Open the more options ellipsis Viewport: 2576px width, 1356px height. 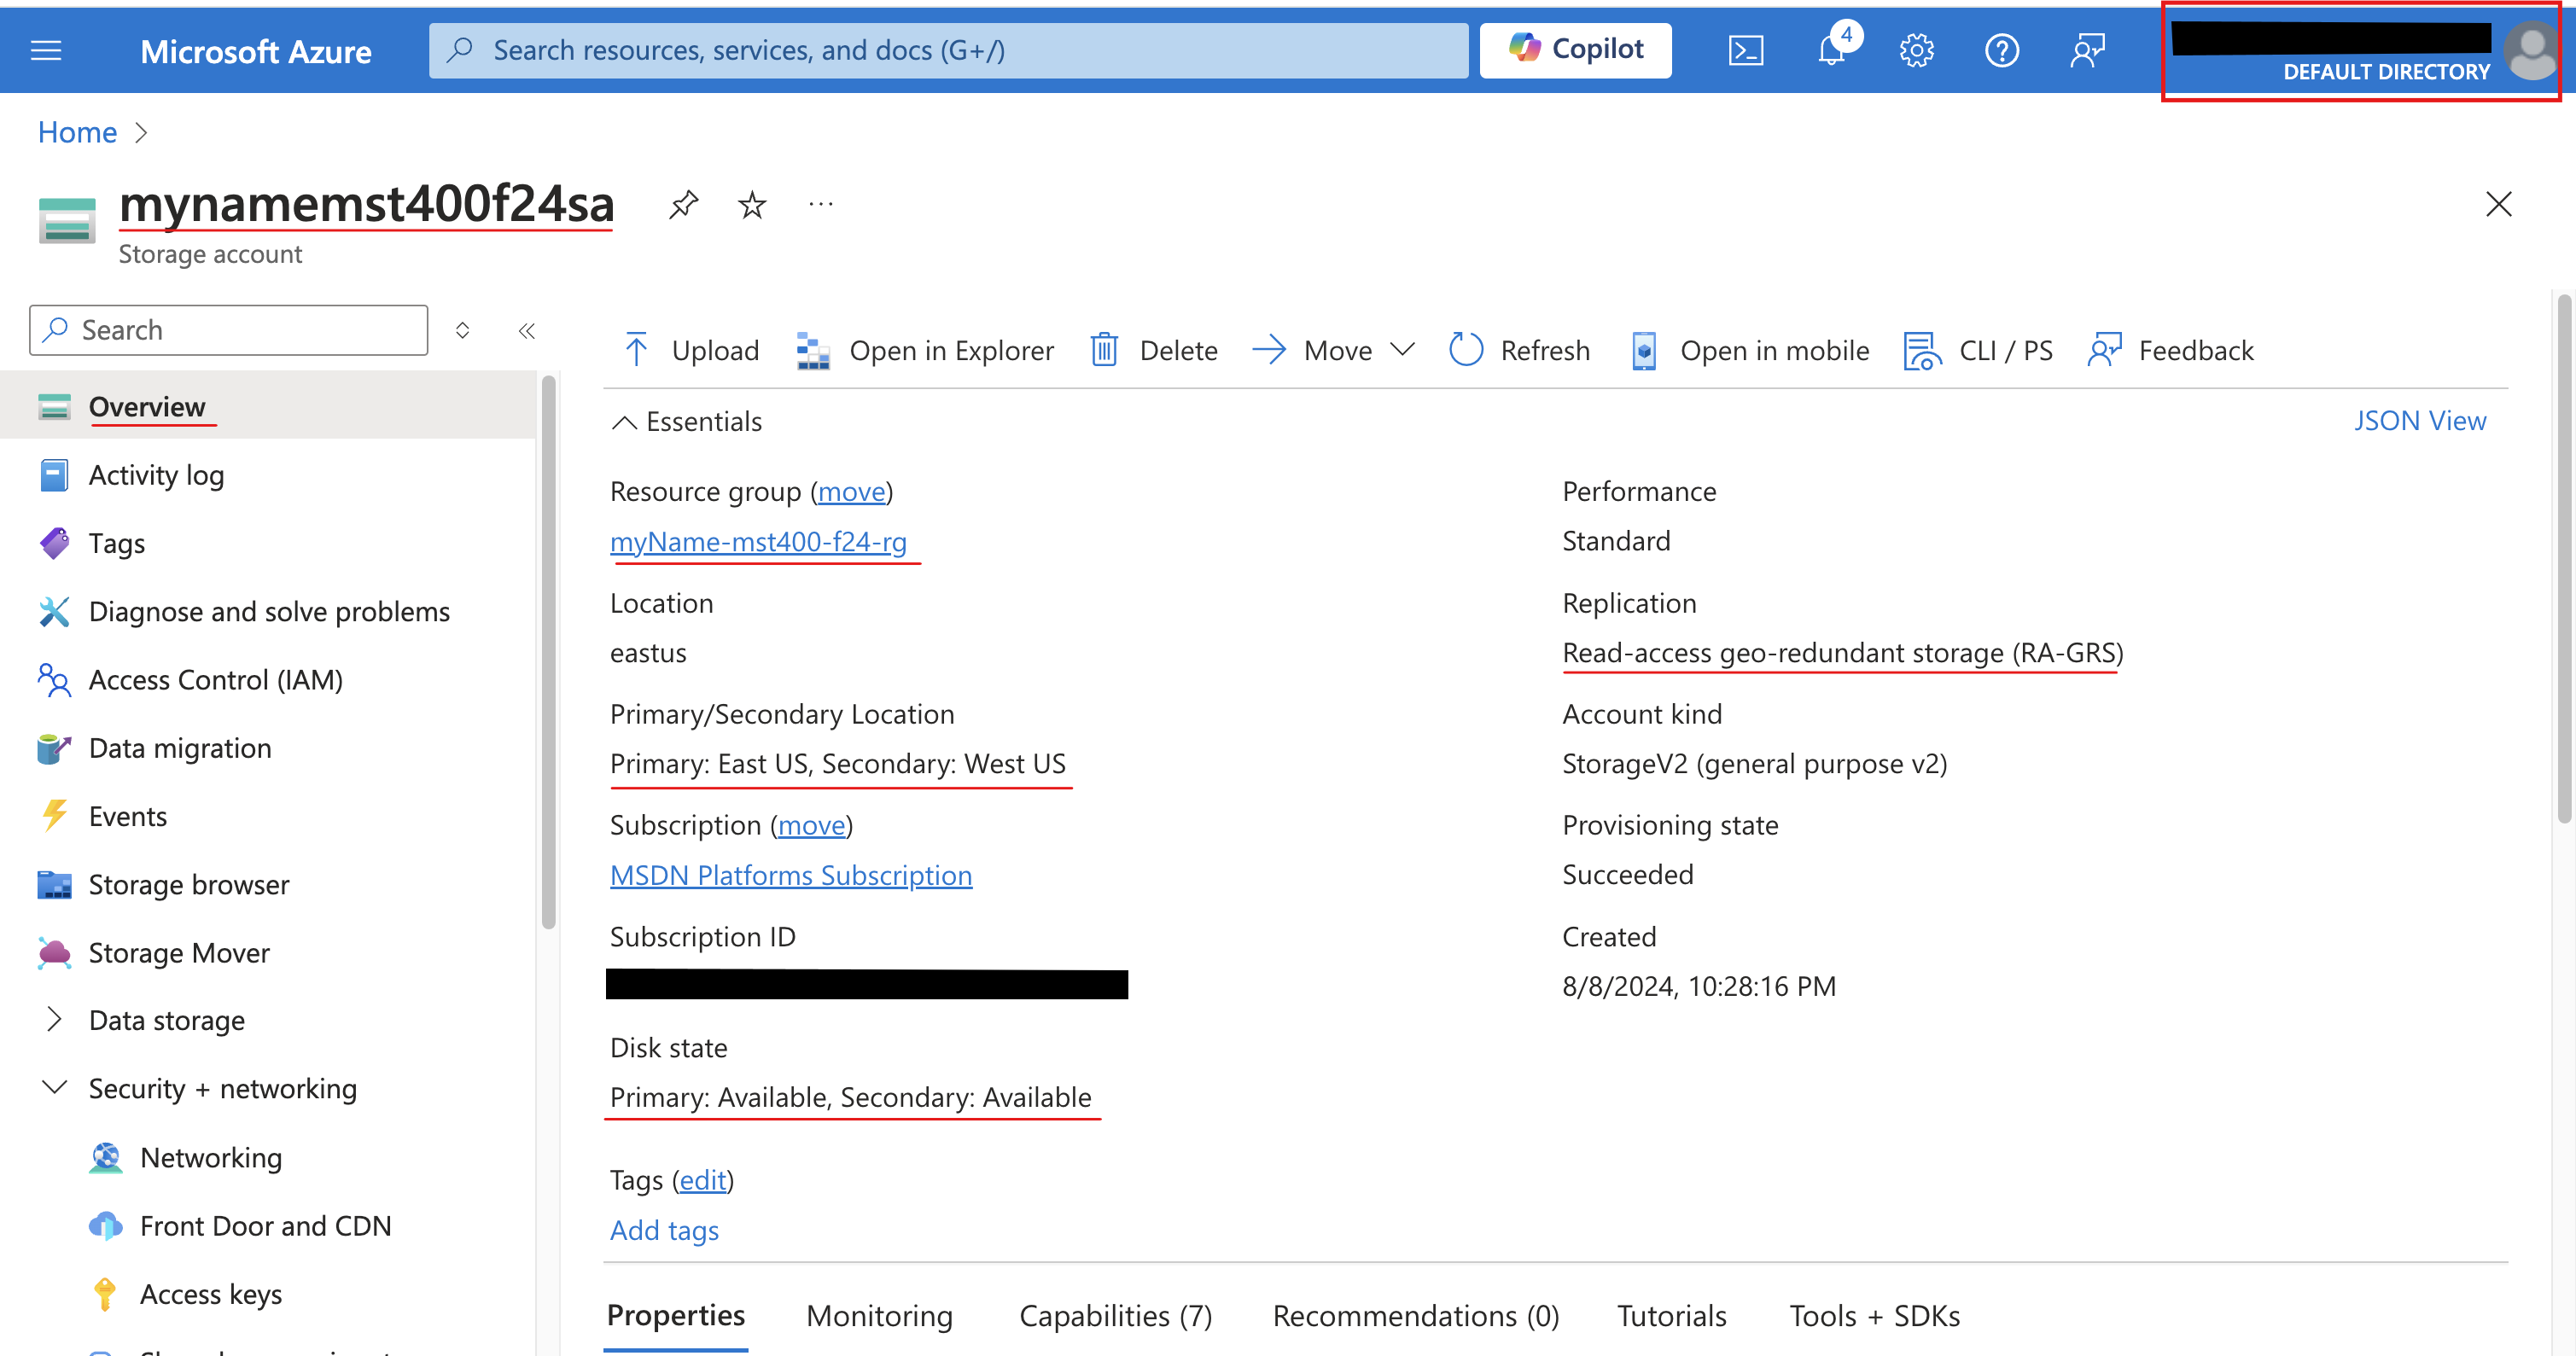821,205
